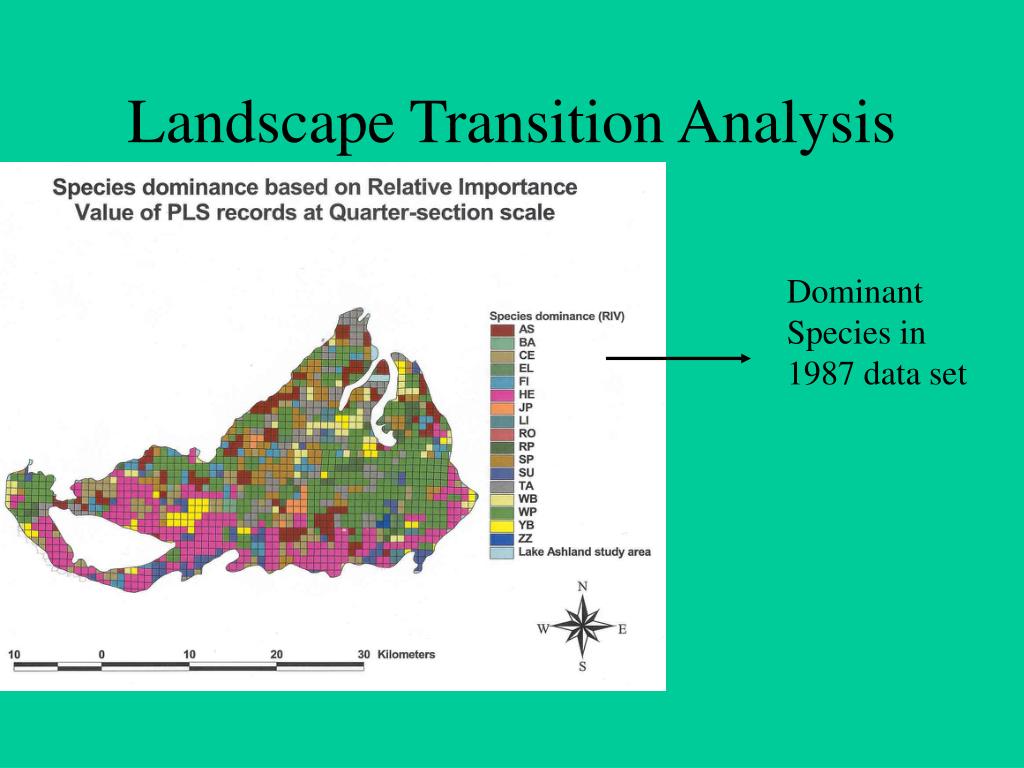Click the black-and-white distance scale bar
Viewport: 1024px width, 768px height.
[189, 666]
